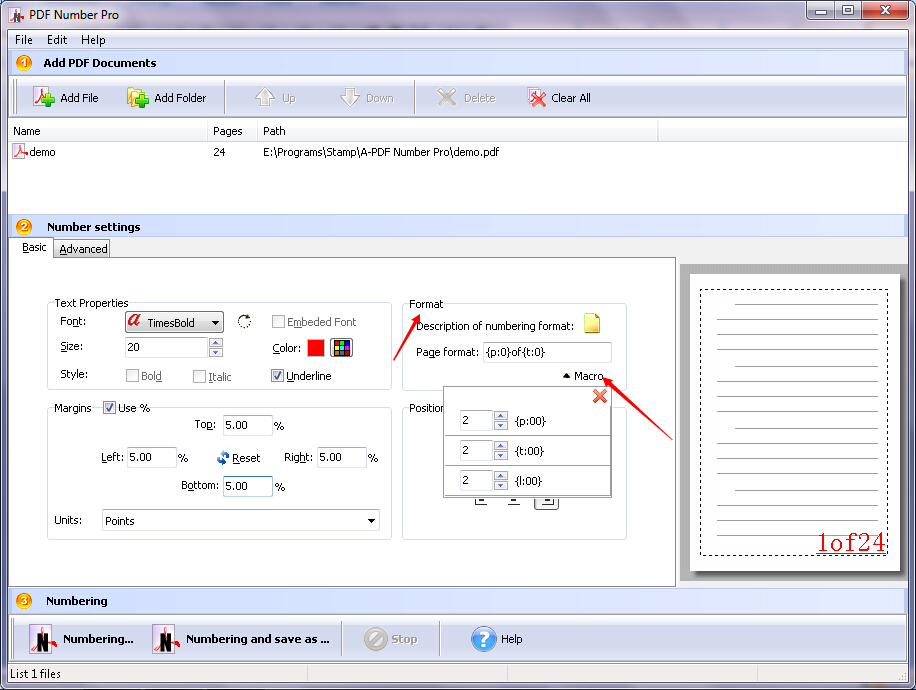Increase {p:00} digits spinner up
The height and width of the screenshot is (690, 916).
[x=500, y=415]
